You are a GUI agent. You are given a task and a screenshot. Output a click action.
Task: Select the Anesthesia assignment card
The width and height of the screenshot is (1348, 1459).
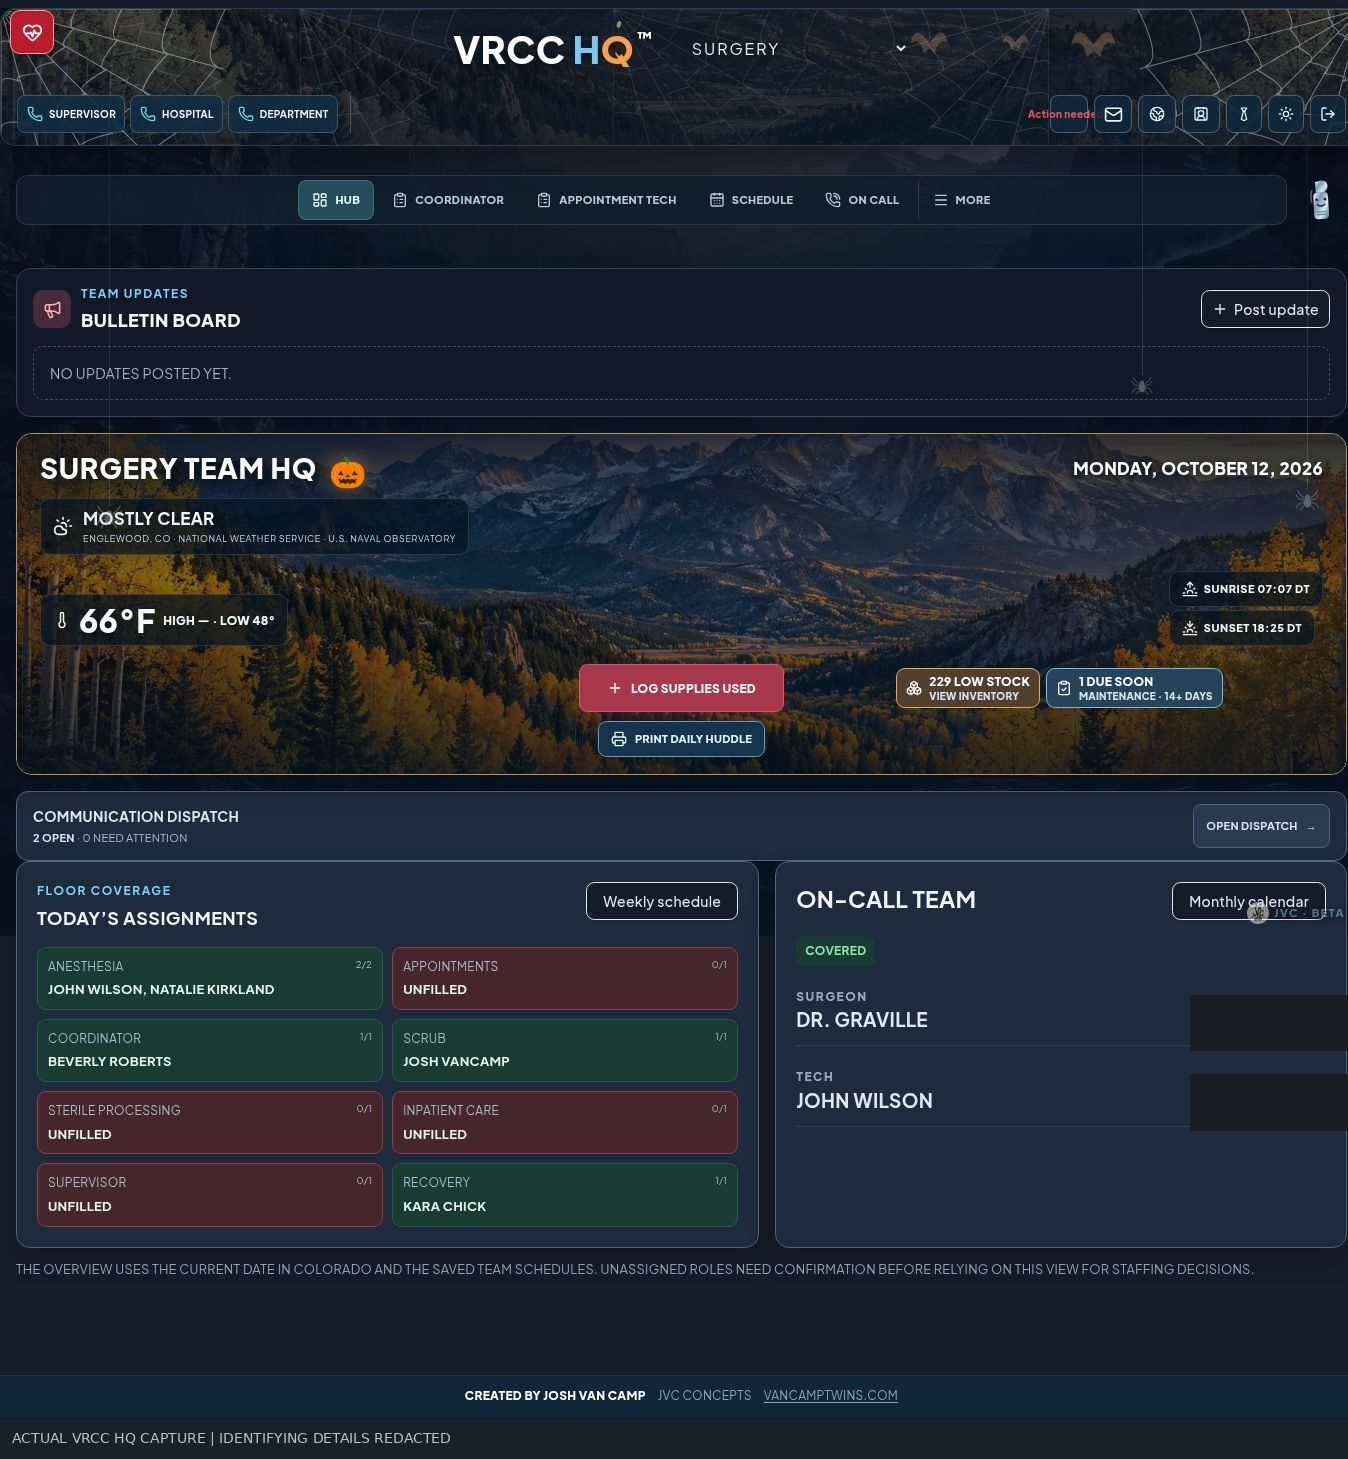pos(210,978)
